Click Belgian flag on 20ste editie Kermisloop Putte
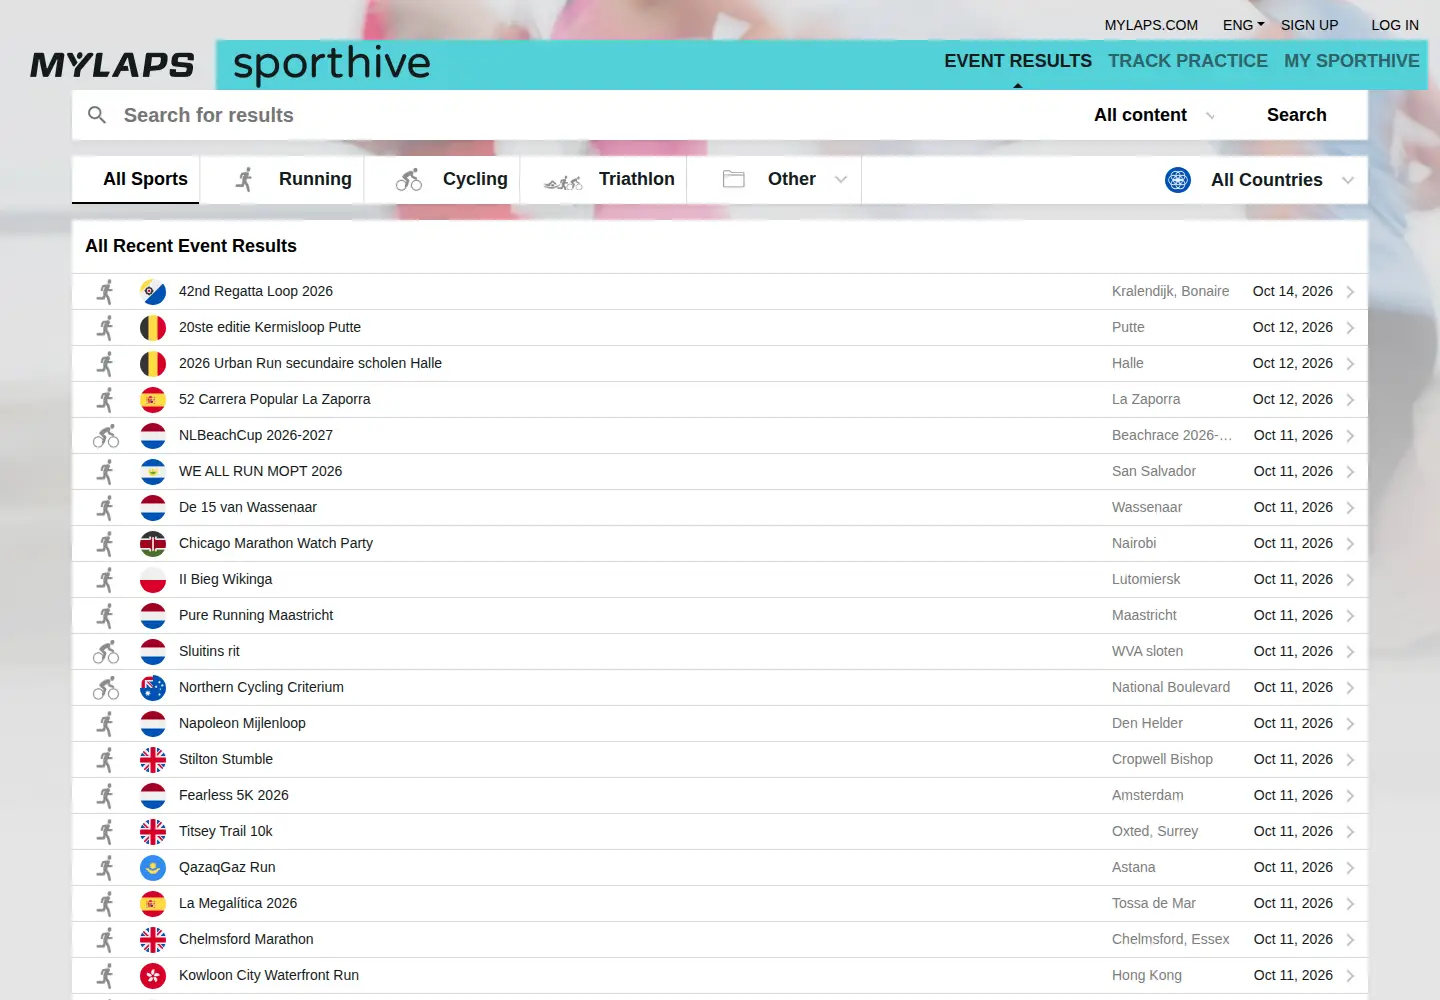 click(x=153, y=328)
